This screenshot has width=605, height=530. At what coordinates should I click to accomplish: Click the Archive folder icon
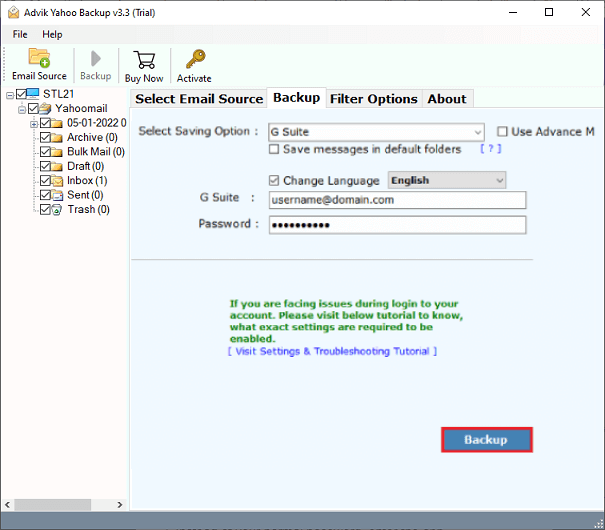57,138
